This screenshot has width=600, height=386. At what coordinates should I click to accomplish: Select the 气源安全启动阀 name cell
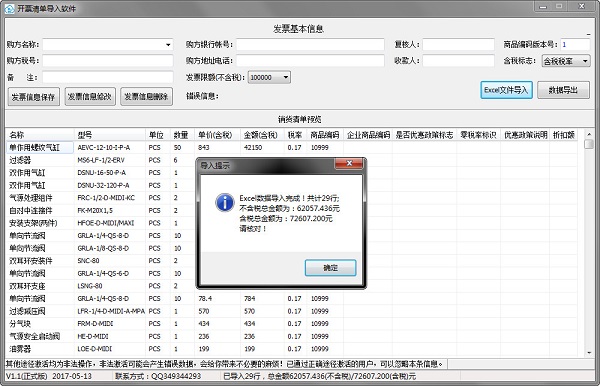coord(40,336)
